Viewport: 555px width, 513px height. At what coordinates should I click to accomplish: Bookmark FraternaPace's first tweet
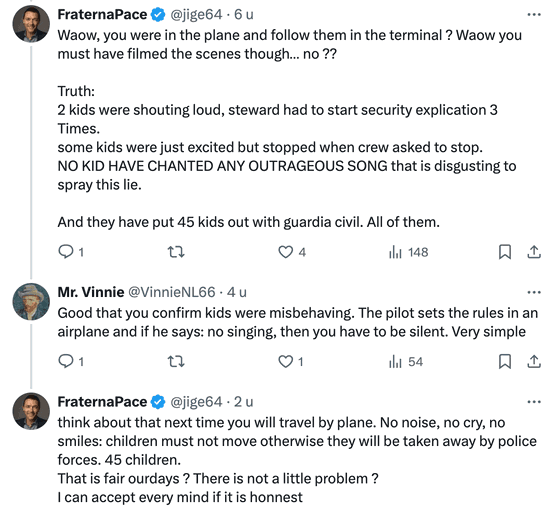click(x=505, y=252)
